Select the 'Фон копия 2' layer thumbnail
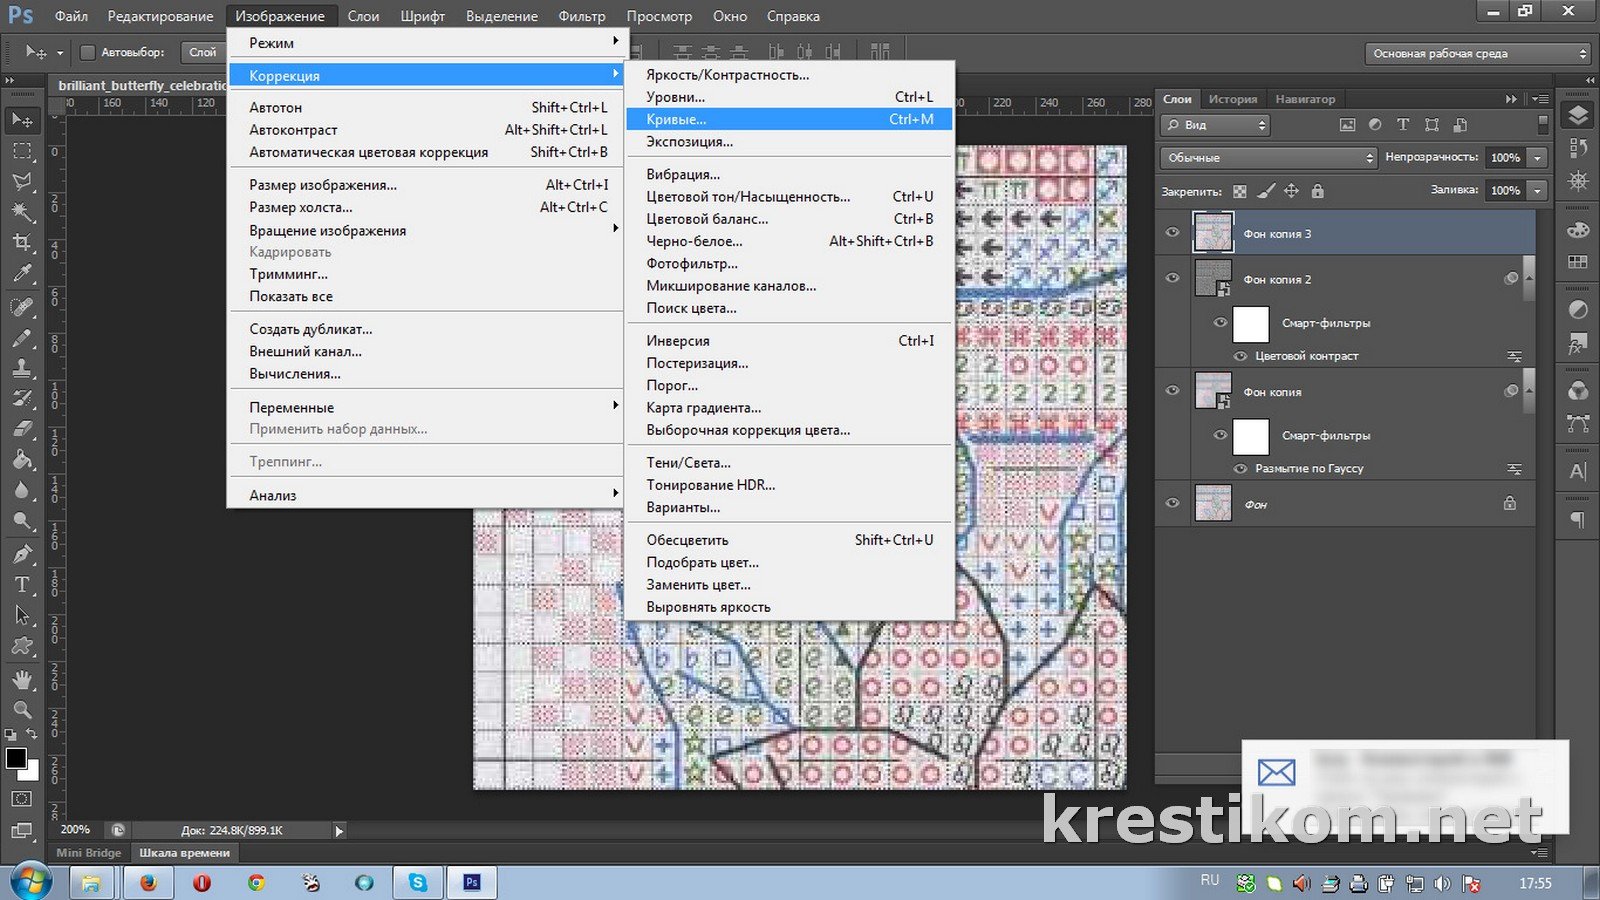 1213,279
